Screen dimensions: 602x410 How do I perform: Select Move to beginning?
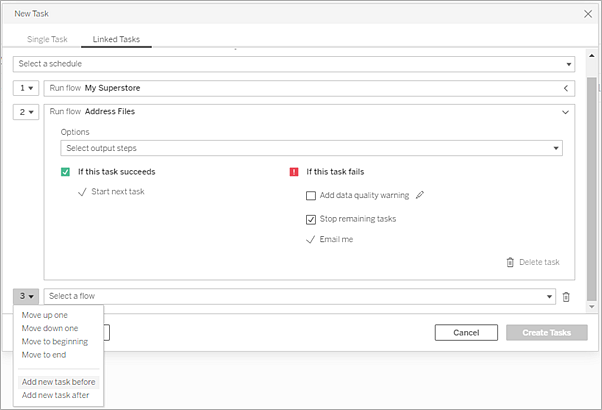55,342
